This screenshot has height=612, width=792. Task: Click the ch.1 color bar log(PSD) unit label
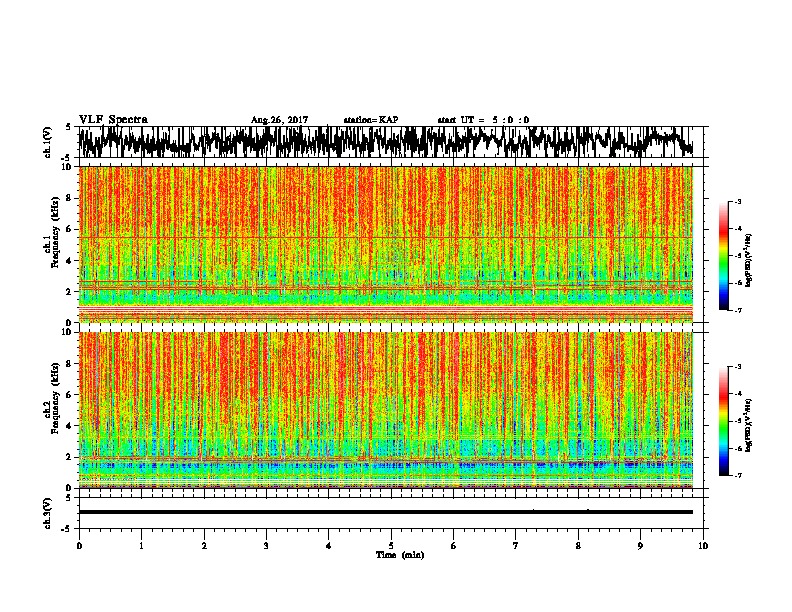coord(749,261)
